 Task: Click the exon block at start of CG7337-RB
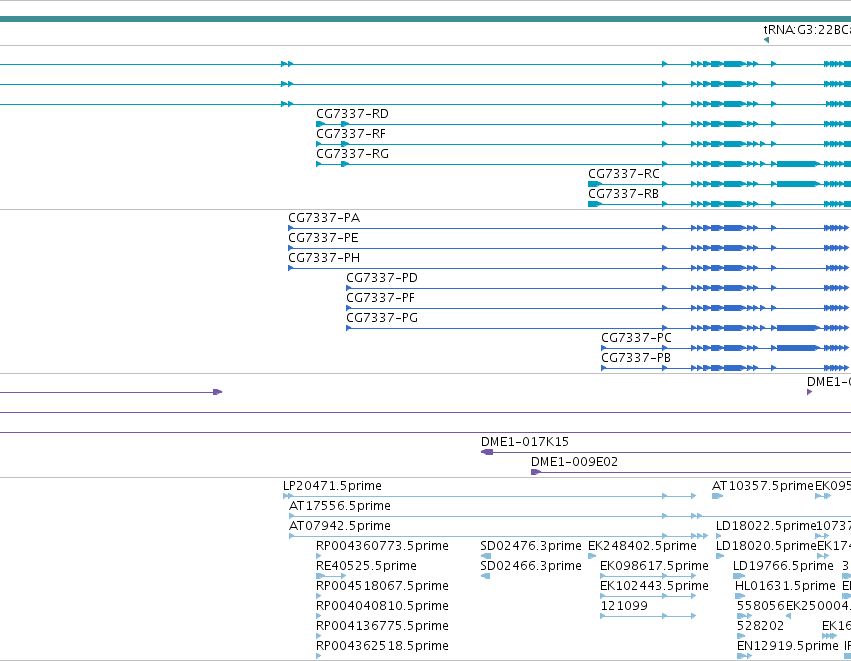click(595, 204)
